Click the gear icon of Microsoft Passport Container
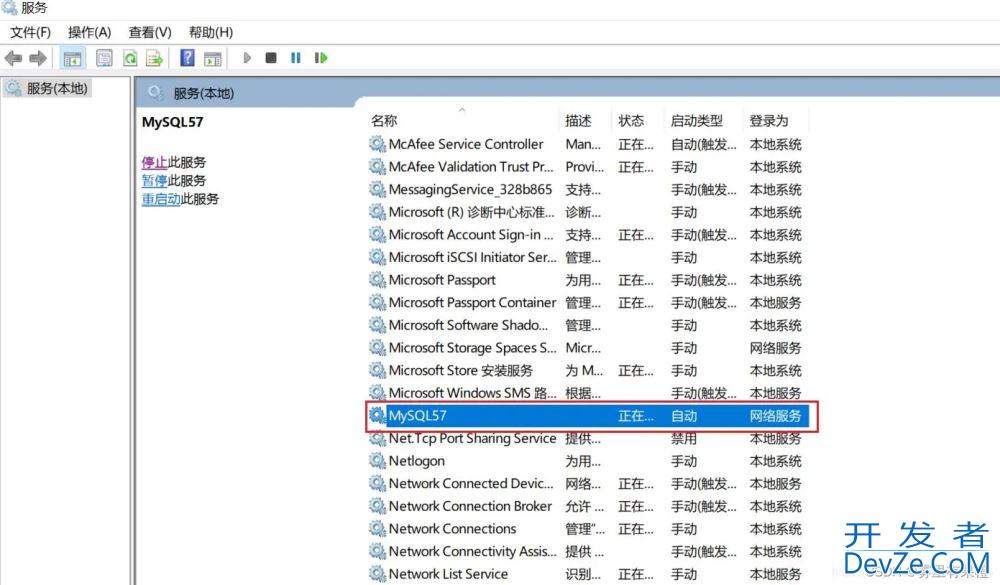 click(x=377, y=302)
